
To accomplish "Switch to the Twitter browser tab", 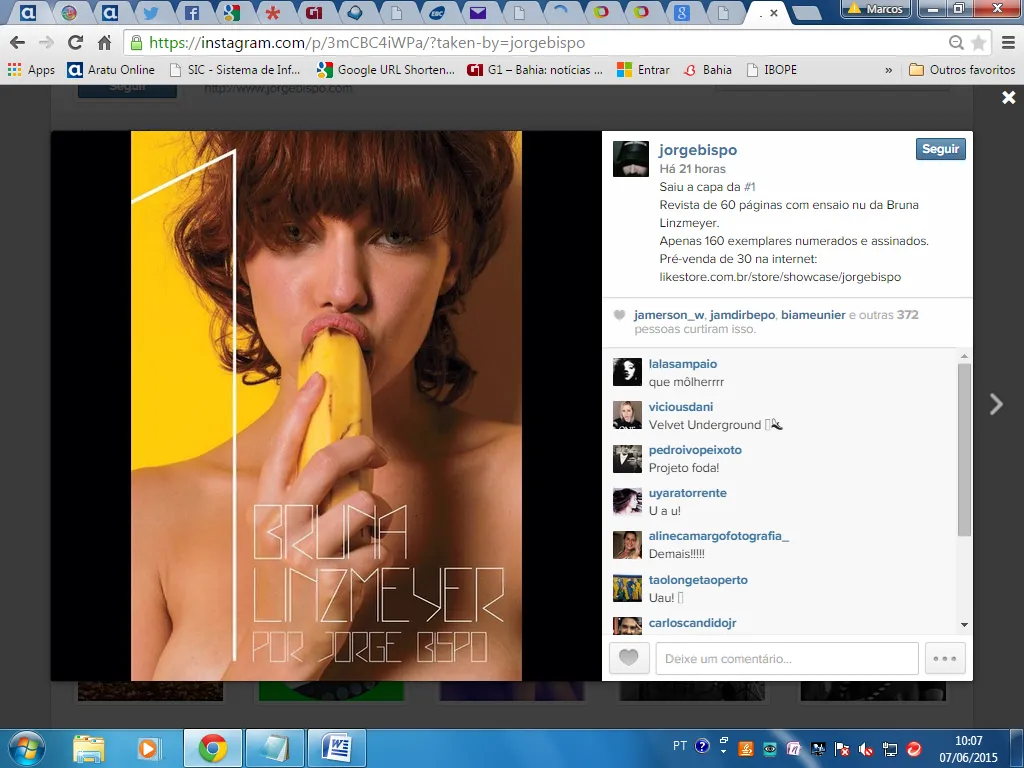I will 150,12.
